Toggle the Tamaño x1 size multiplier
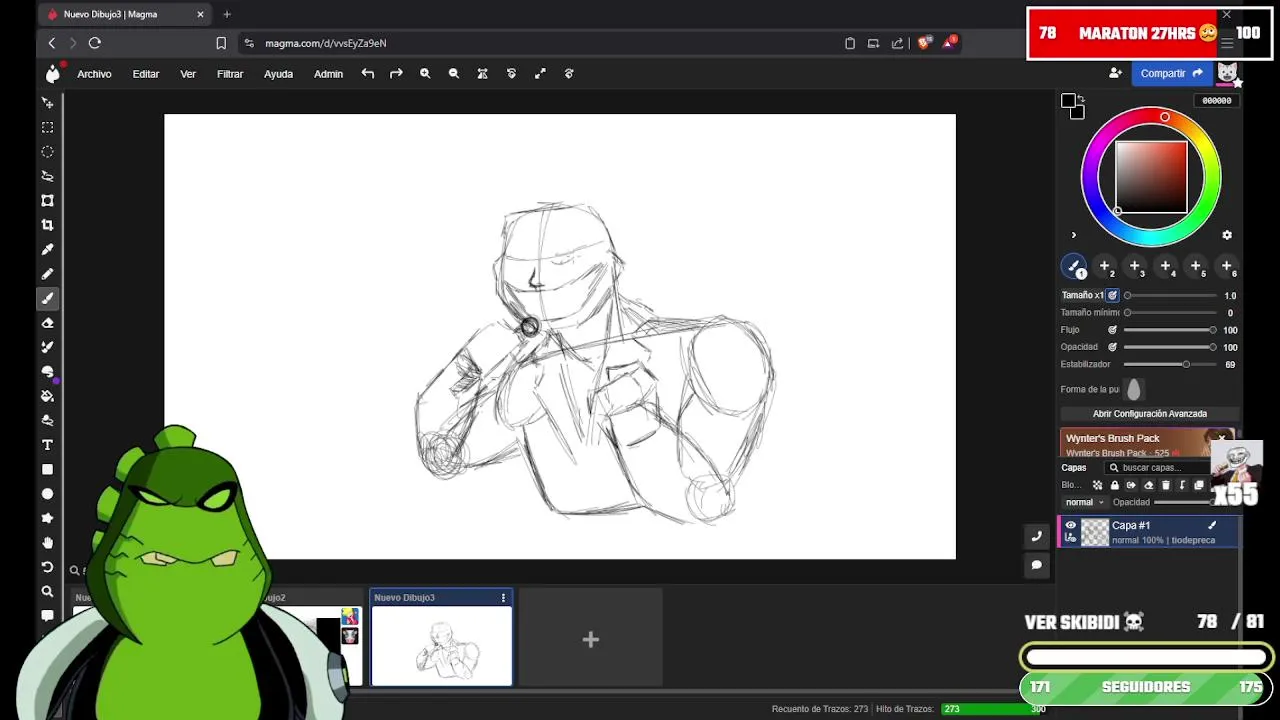 (1082, 296)
